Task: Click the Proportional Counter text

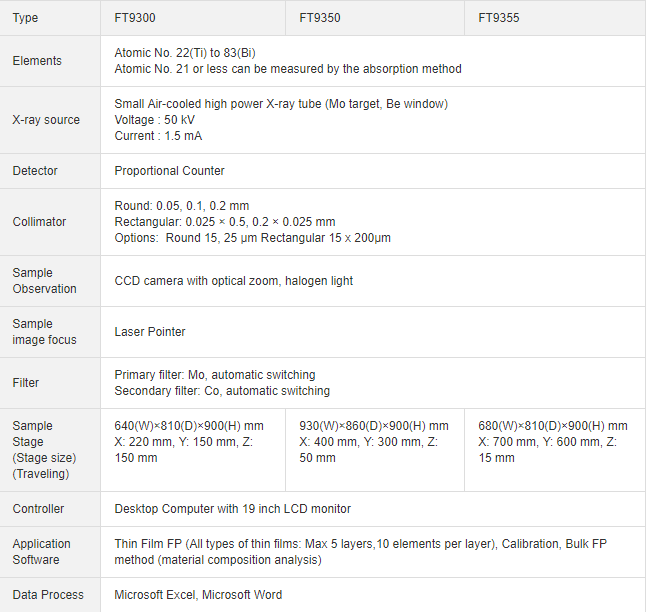Action: point(169,171)
